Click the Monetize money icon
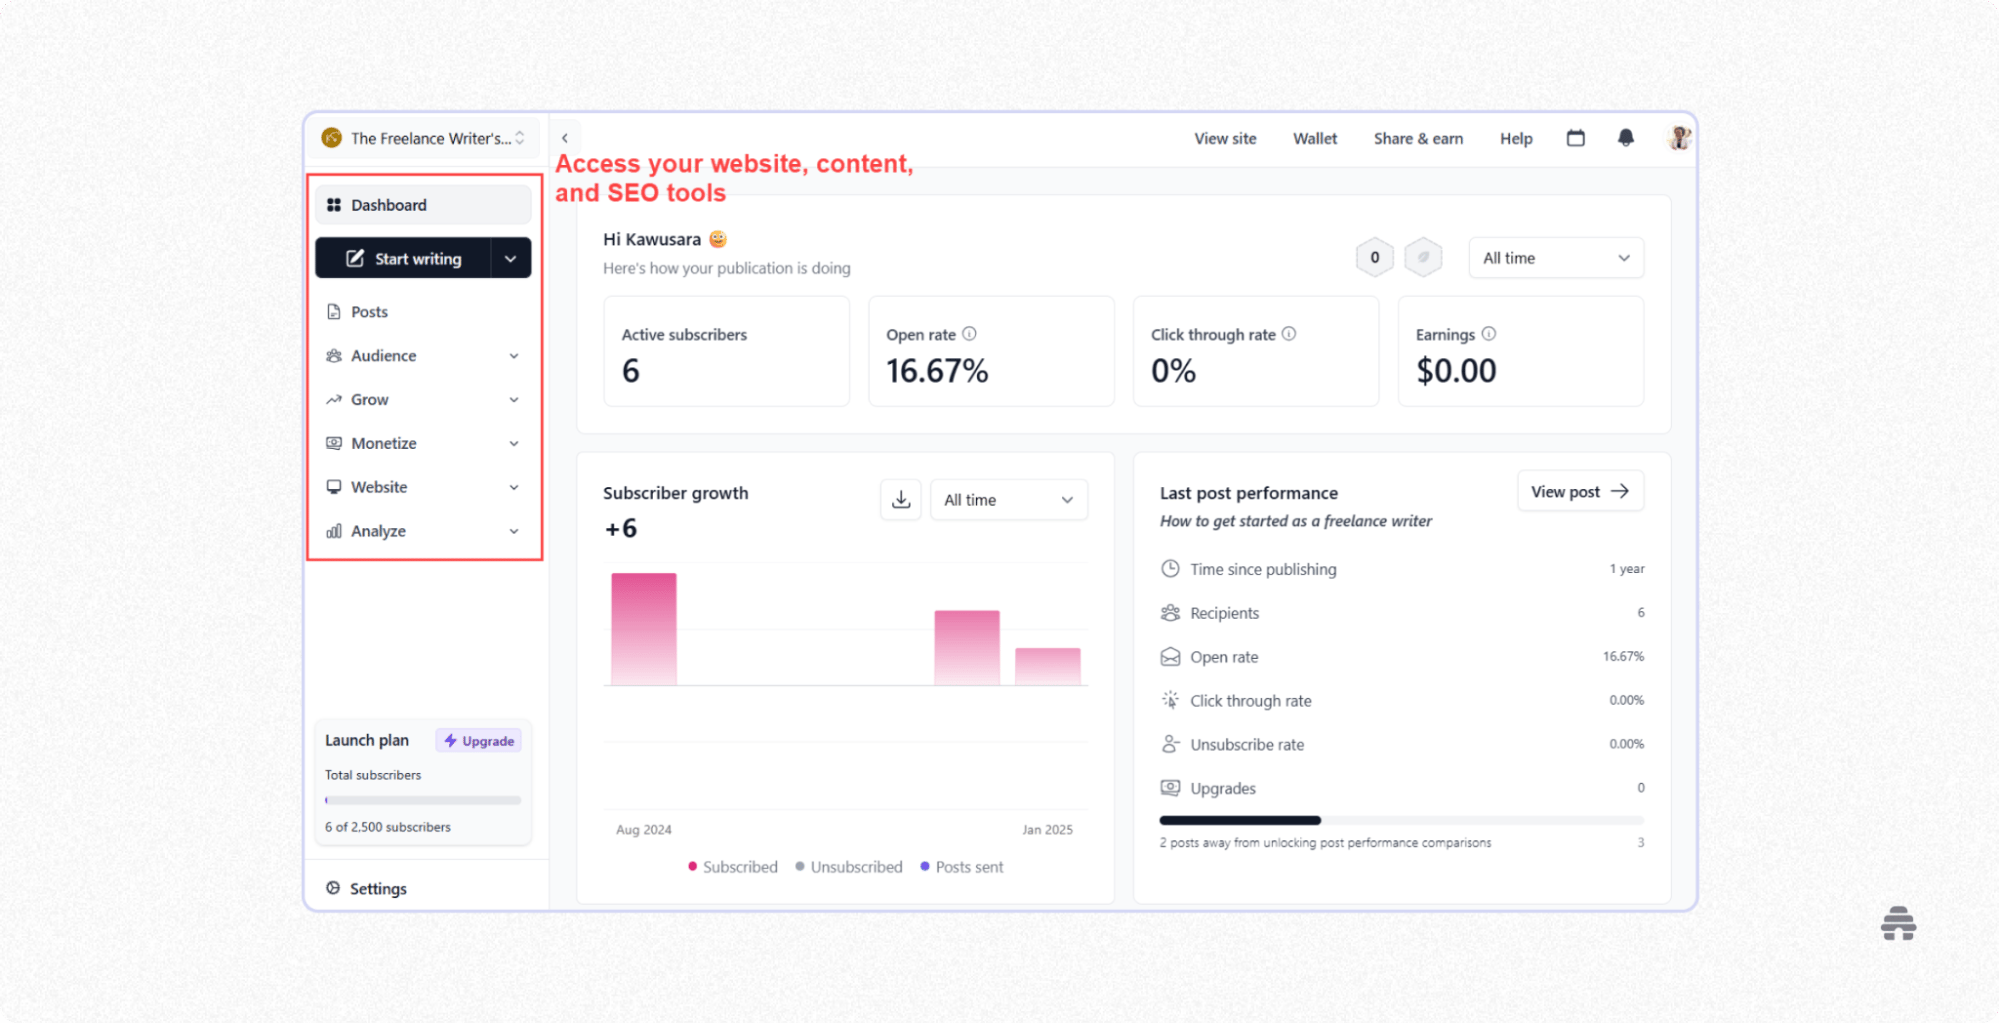The width and height of the screenshot is (1999, 1023). (x=334, y=443)
